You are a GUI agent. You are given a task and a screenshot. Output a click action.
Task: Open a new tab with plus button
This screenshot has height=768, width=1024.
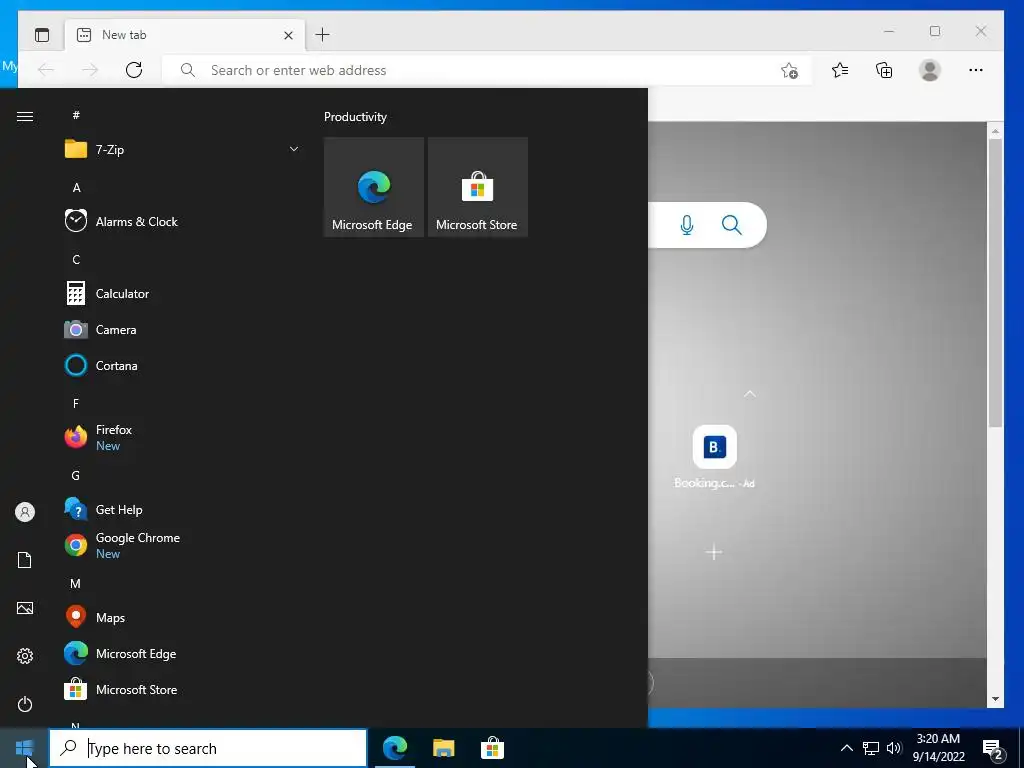click(323, 35)
